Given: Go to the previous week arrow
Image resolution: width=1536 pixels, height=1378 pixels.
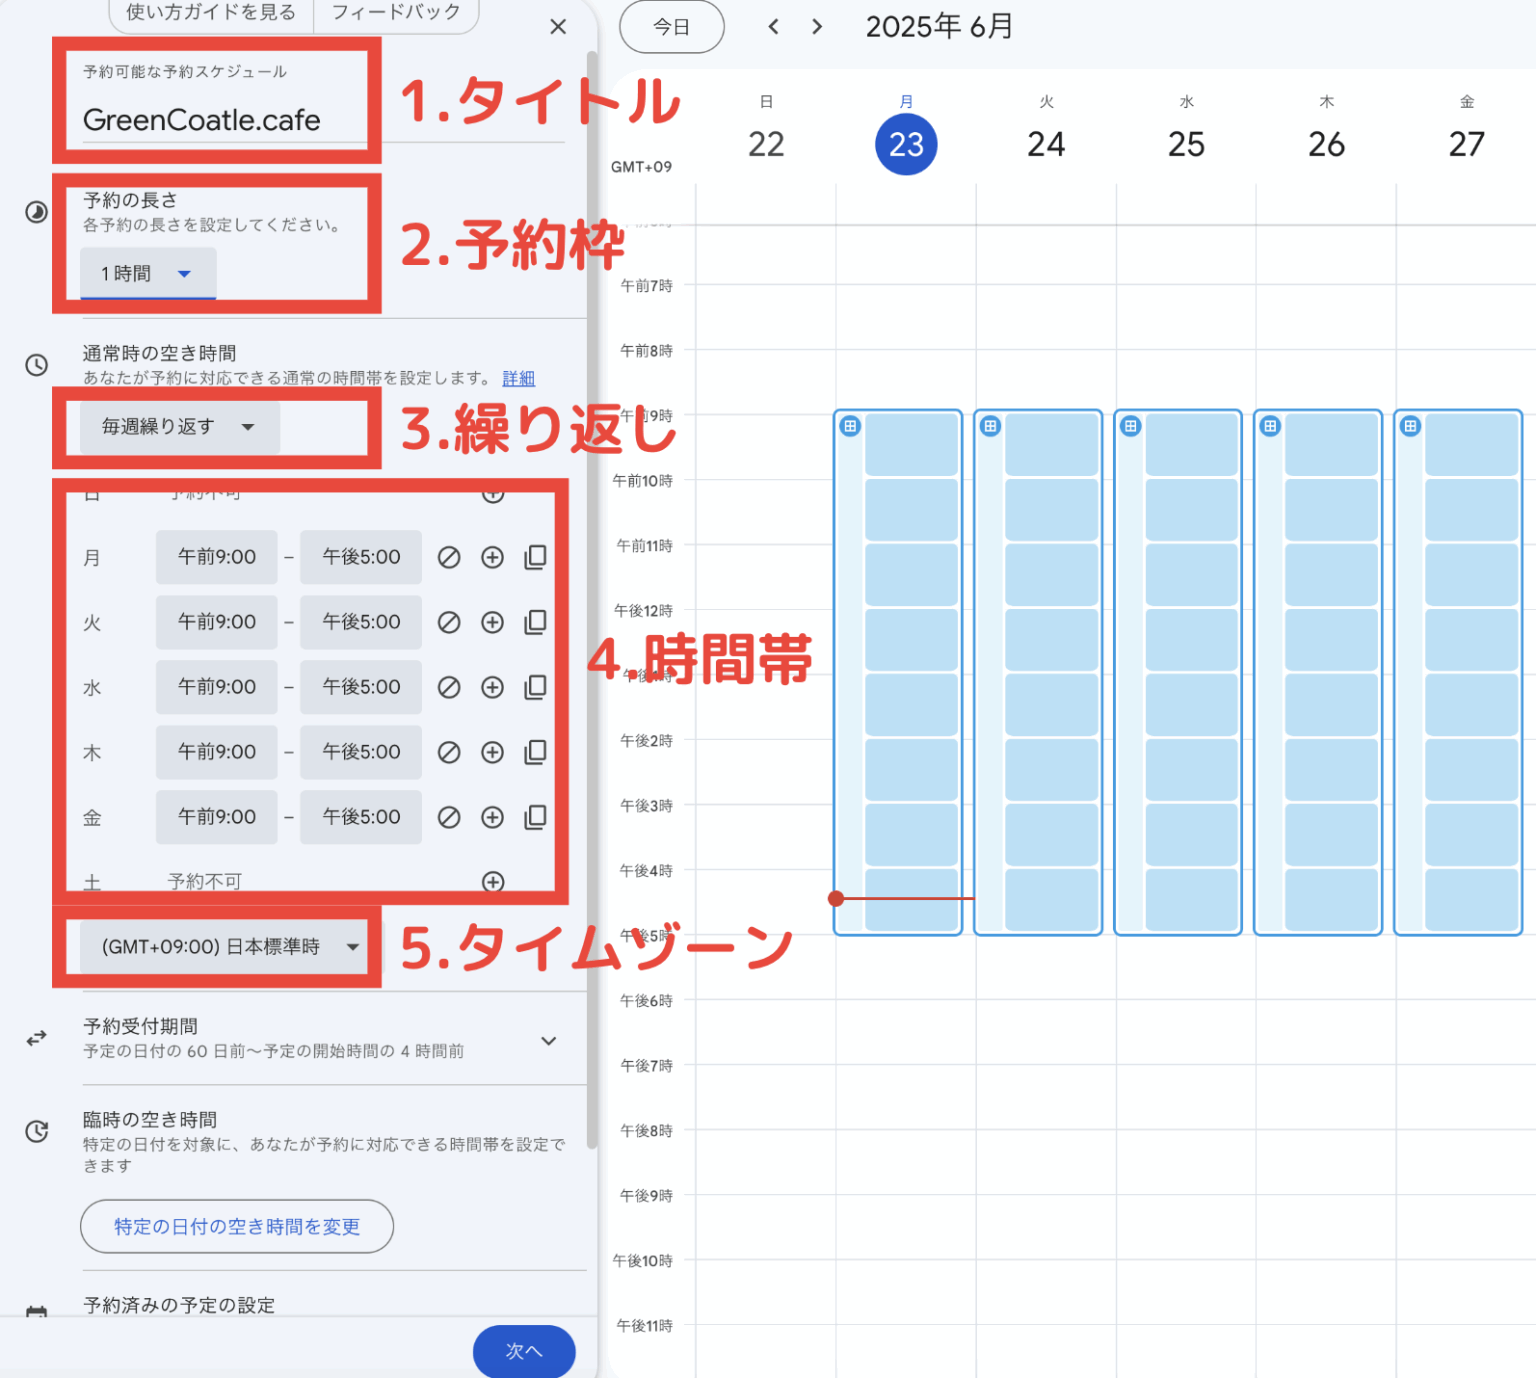Looking at the screenshot, I should point(773,27).
